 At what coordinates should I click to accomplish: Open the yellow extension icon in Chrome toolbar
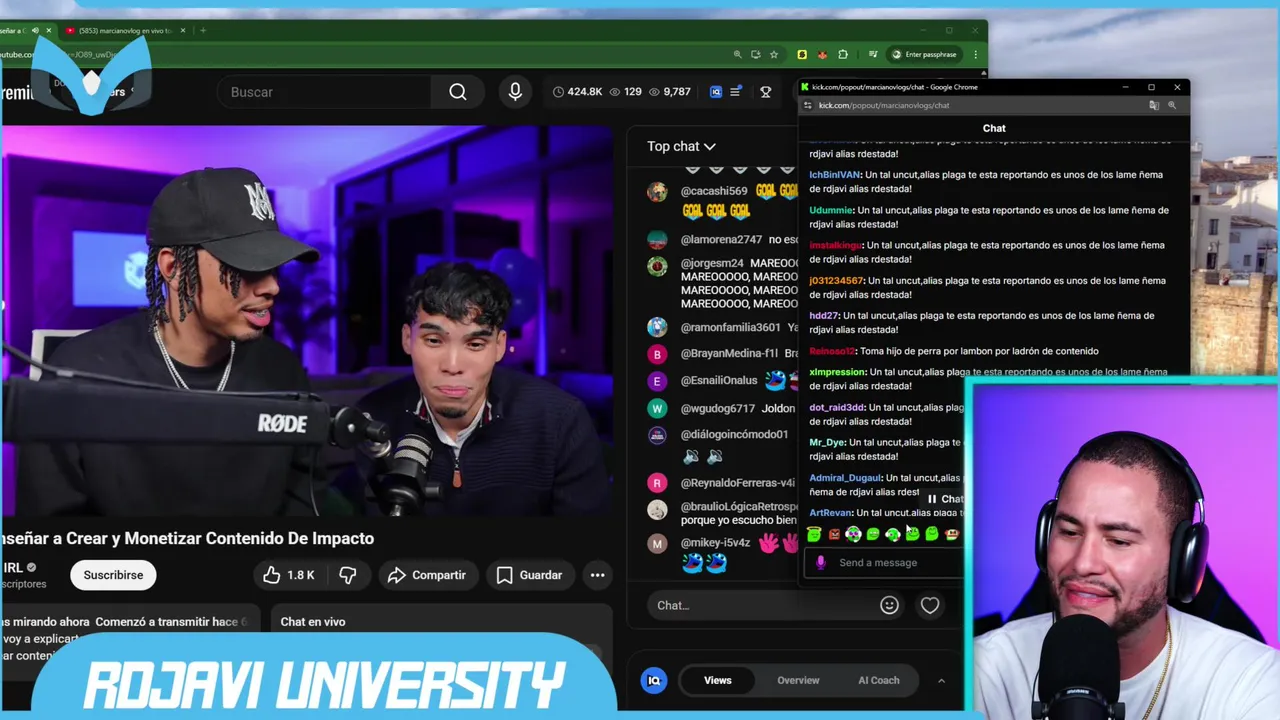click(x=802, y=55)
